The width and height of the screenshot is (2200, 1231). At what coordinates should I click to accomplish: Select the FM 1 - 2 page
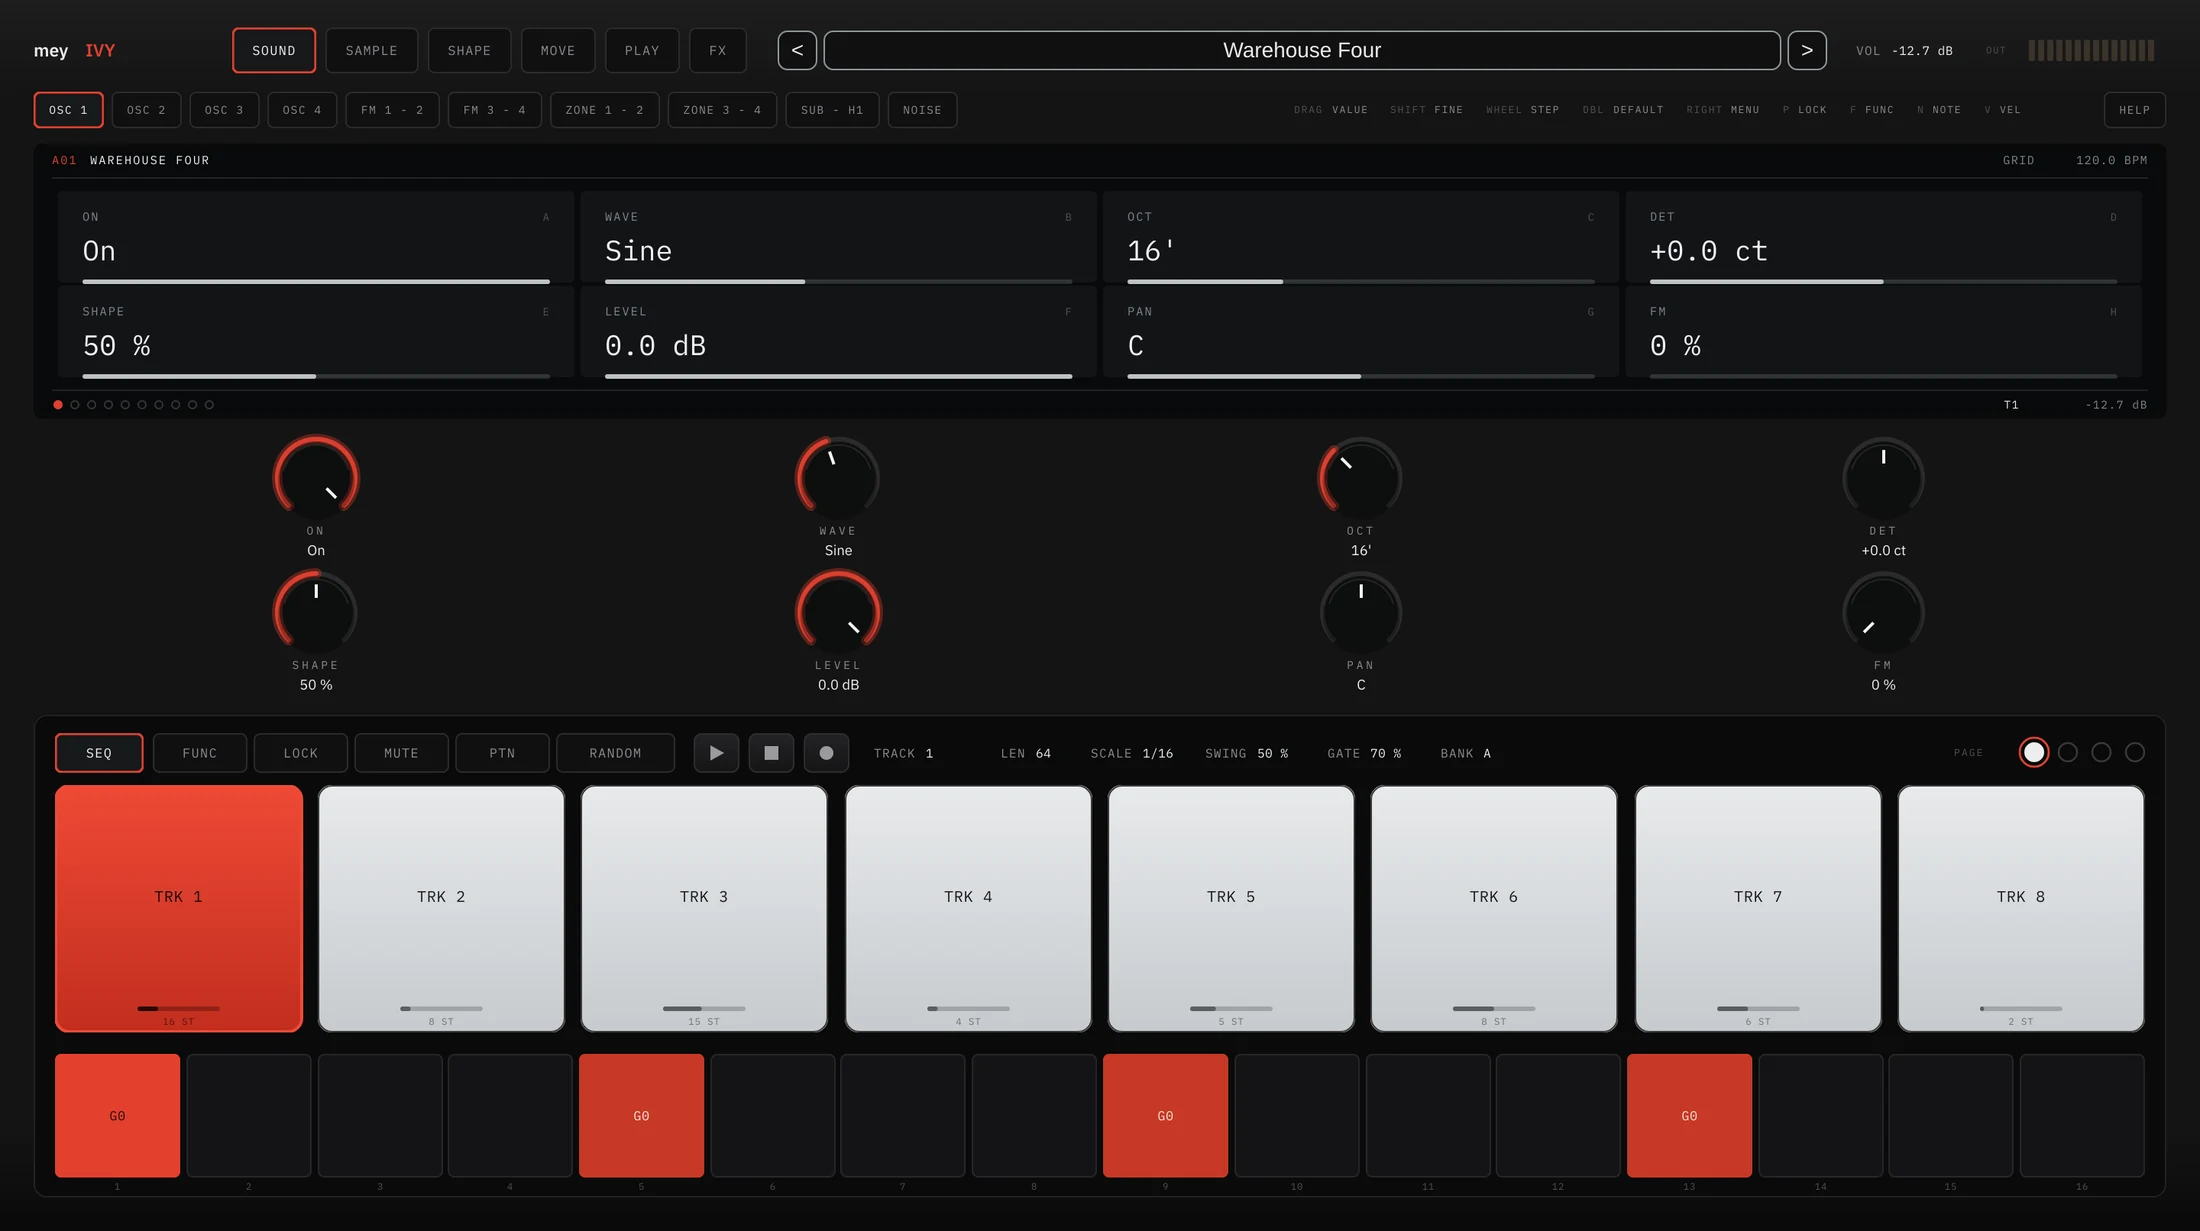[392, 110]
